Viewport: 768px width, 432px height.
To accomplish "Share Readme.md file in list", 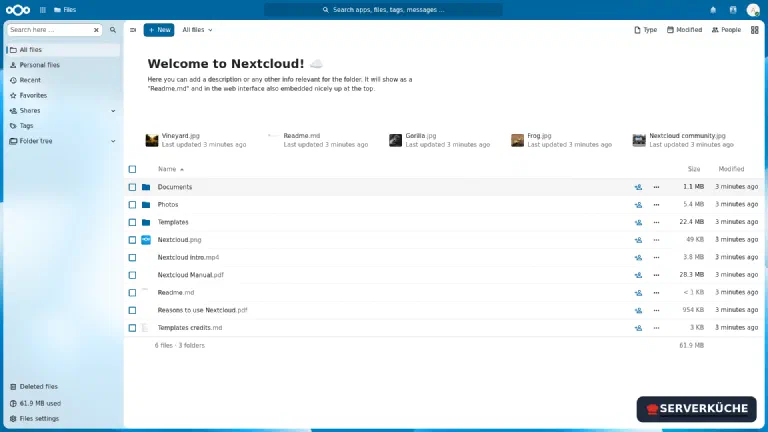I will click(638, 293).
